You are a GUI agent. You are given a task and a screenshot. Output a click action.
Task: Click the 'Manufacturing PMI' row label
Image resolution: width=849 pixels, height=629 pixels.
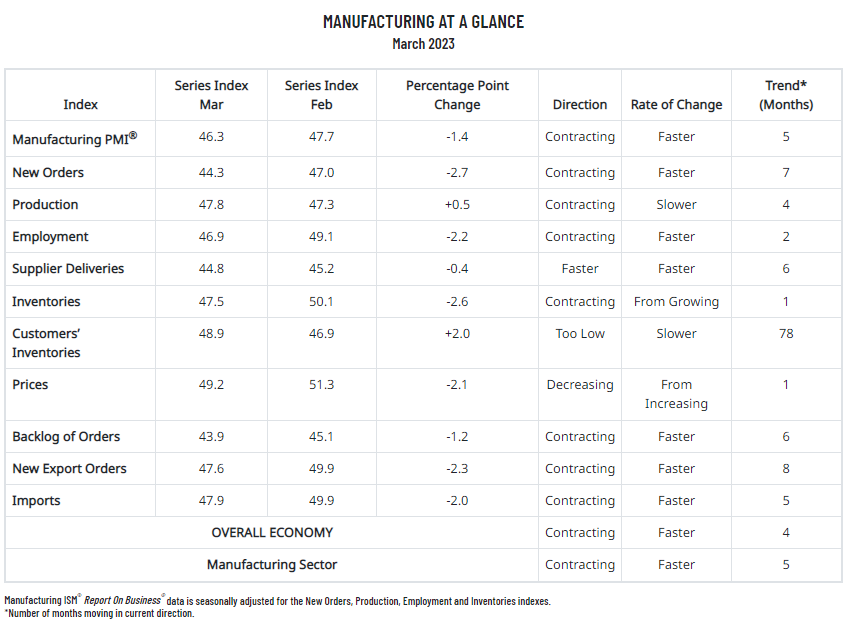pos(74,139)
